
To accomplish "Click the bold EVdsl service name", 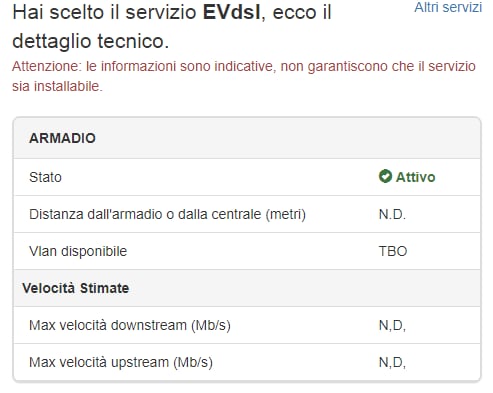I will [232, 12].
